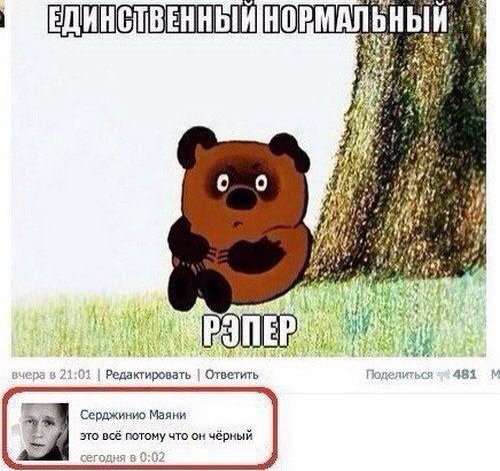Open post timestamp вчера в 21:01
The height and width of the screenshot is (471, 500).
(51, 375)
